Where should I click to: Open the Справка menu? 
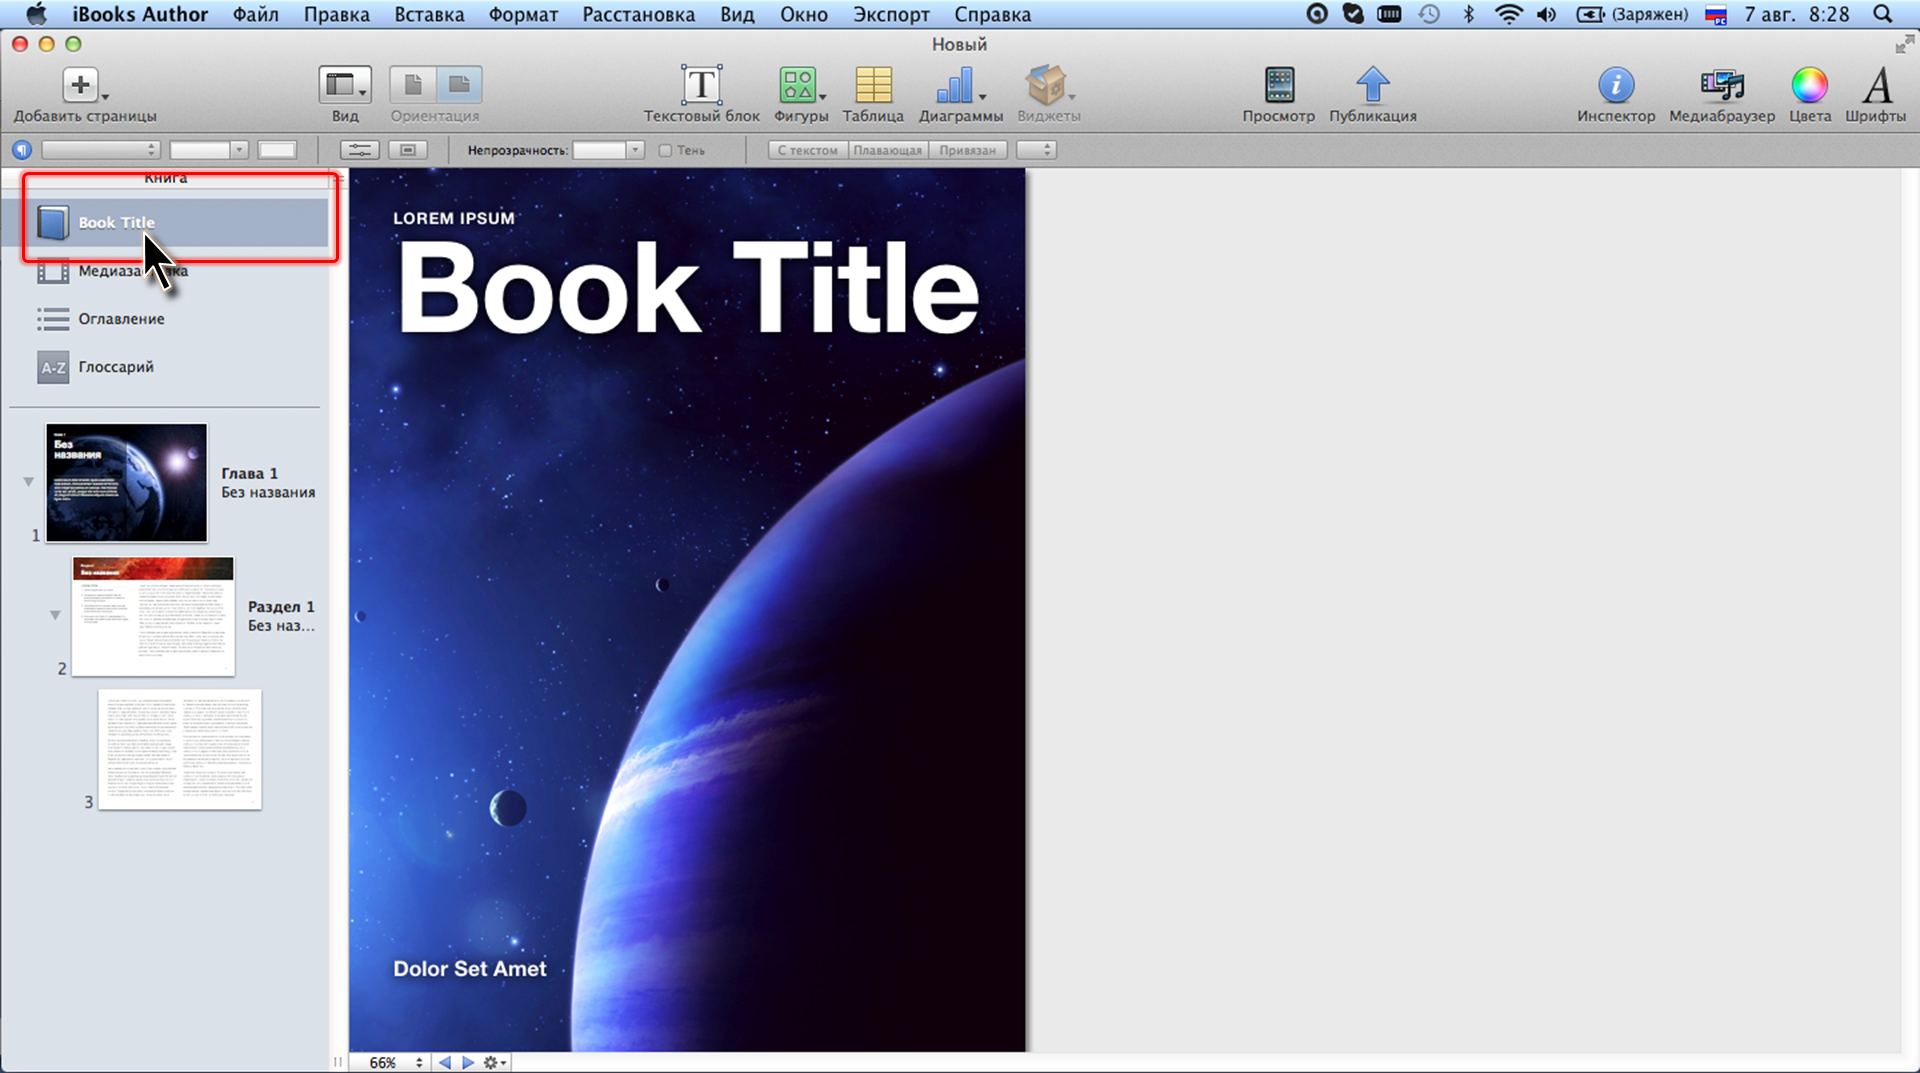click(993, 14)
